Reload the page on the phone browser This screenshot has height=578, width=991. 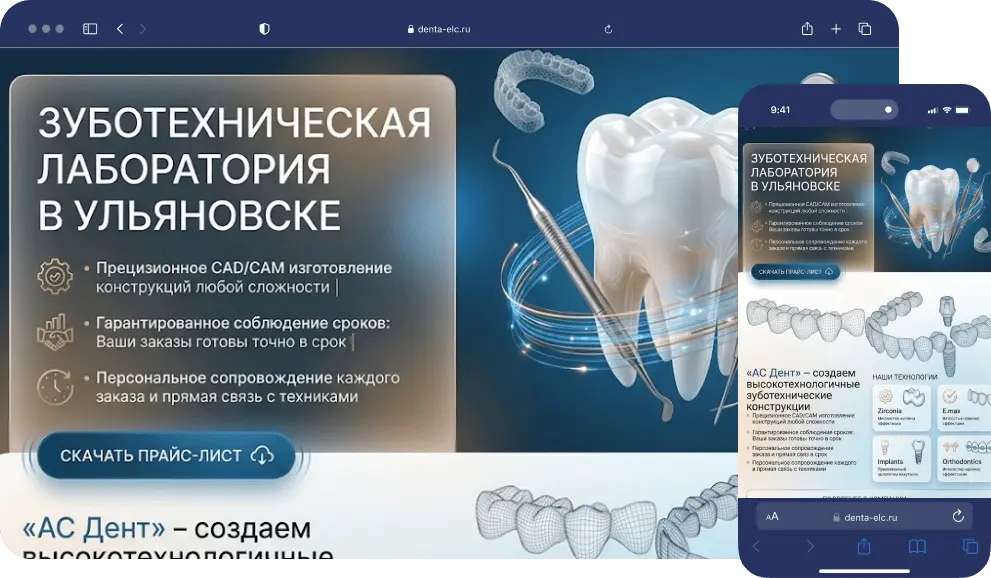958,517
